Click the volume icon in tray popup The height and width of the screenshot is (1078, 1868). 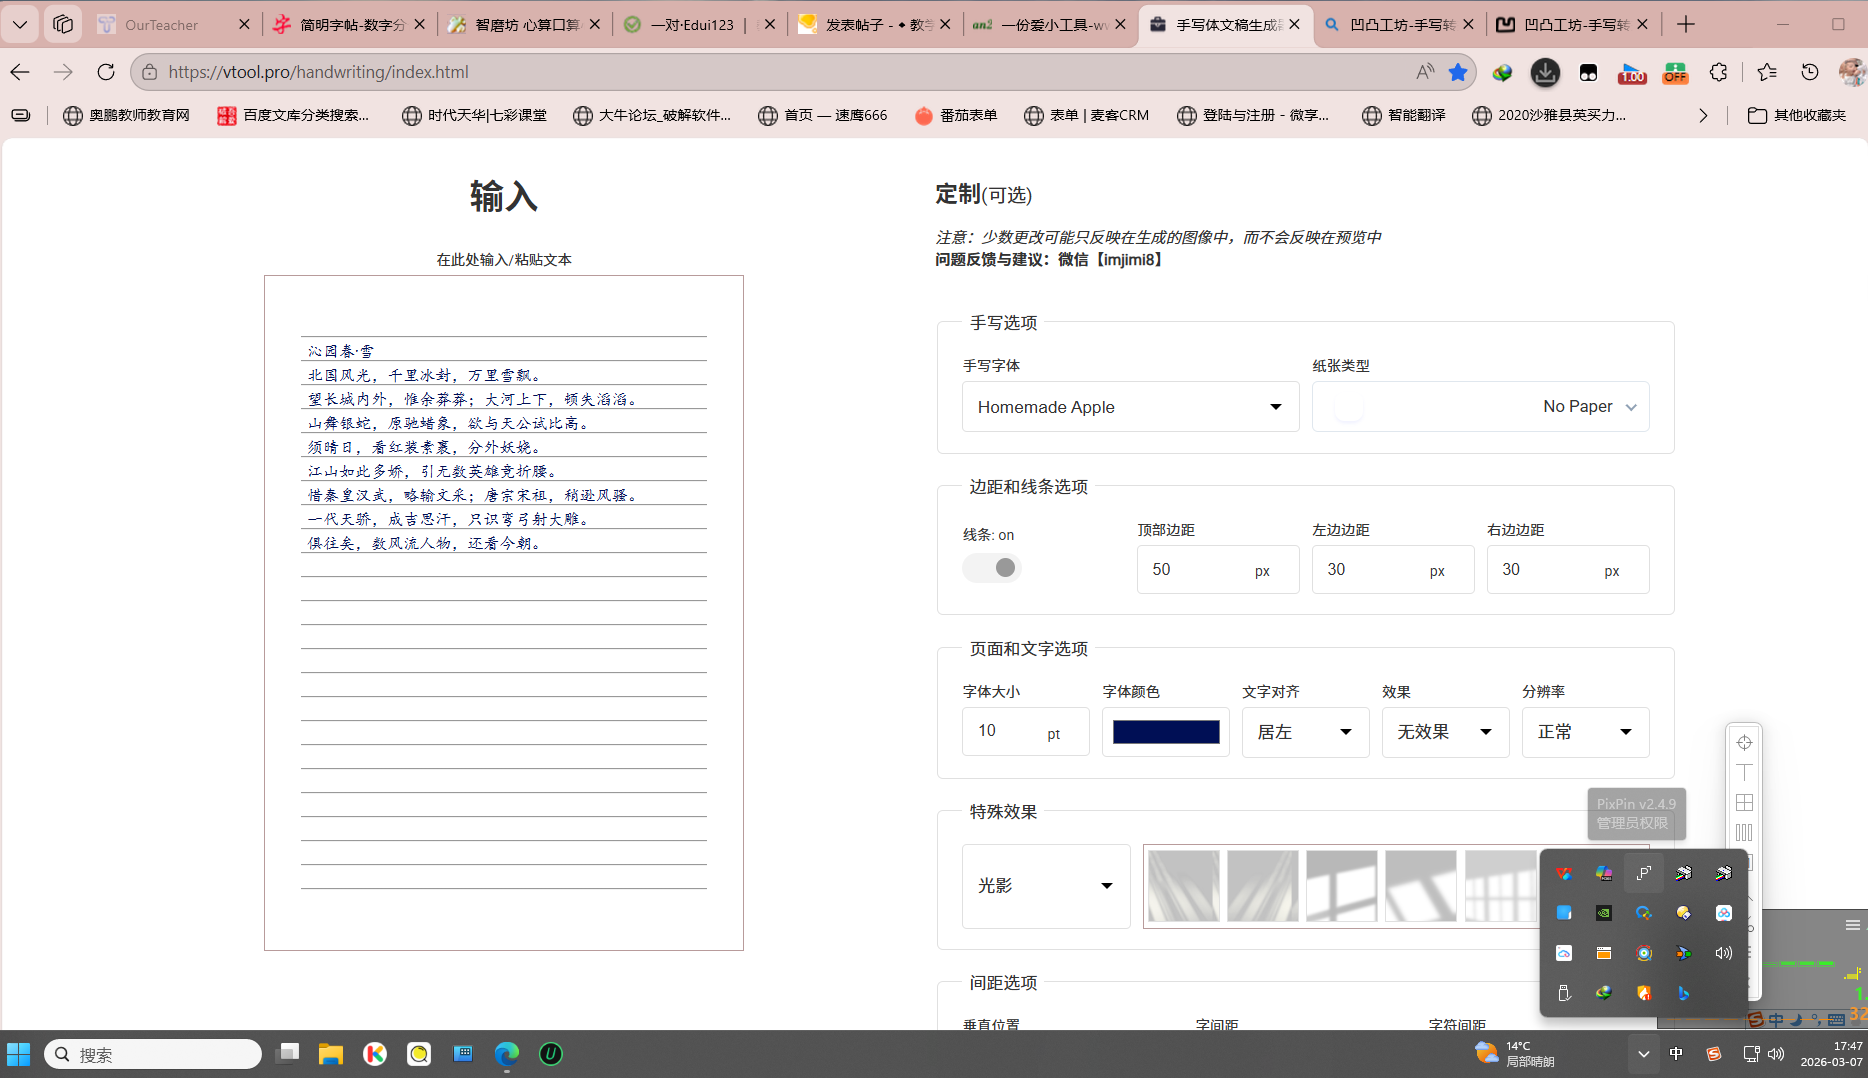(x=1723, y=953)
